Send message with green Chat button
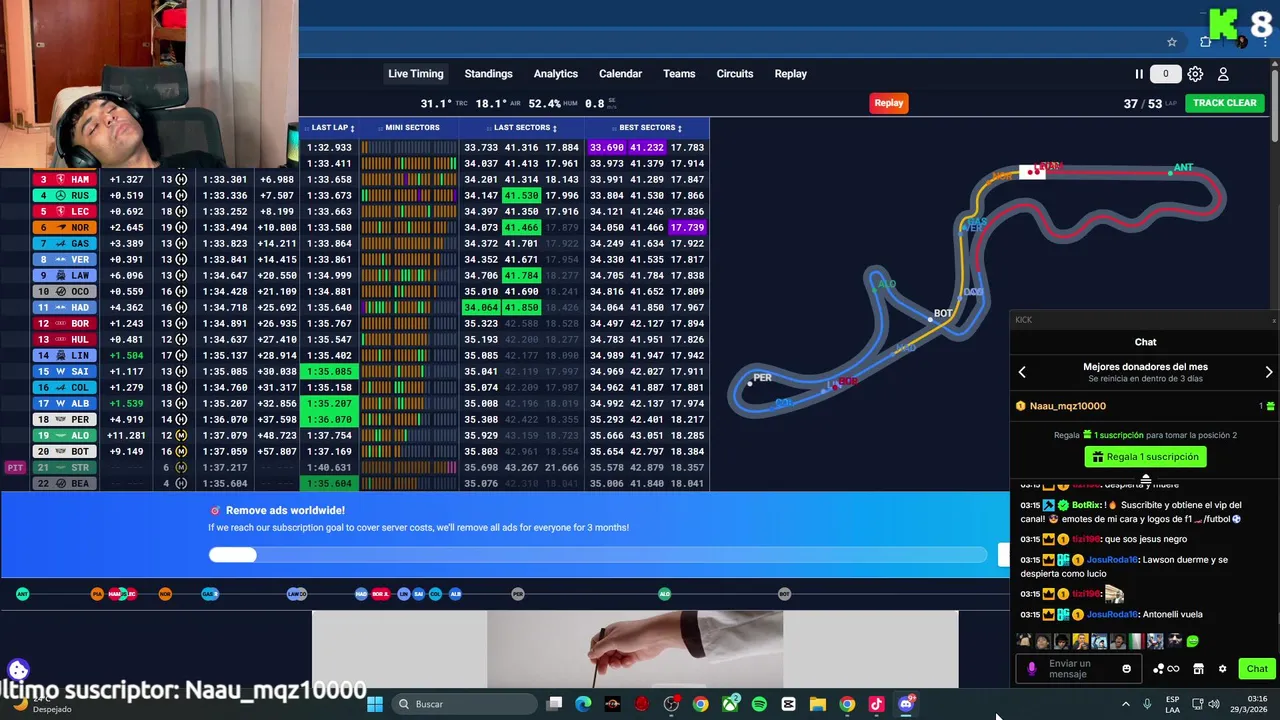 tap(1257, 669)
